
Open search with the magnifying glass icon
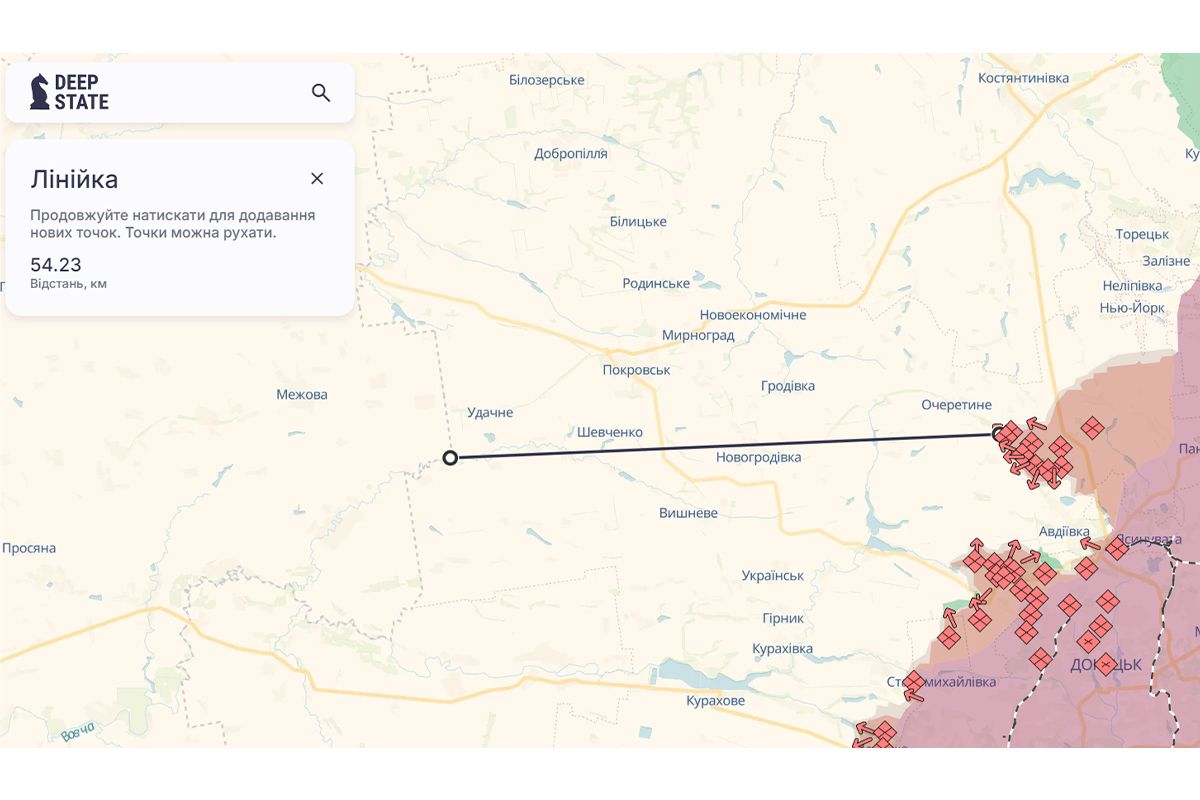[x=321, y=93]
